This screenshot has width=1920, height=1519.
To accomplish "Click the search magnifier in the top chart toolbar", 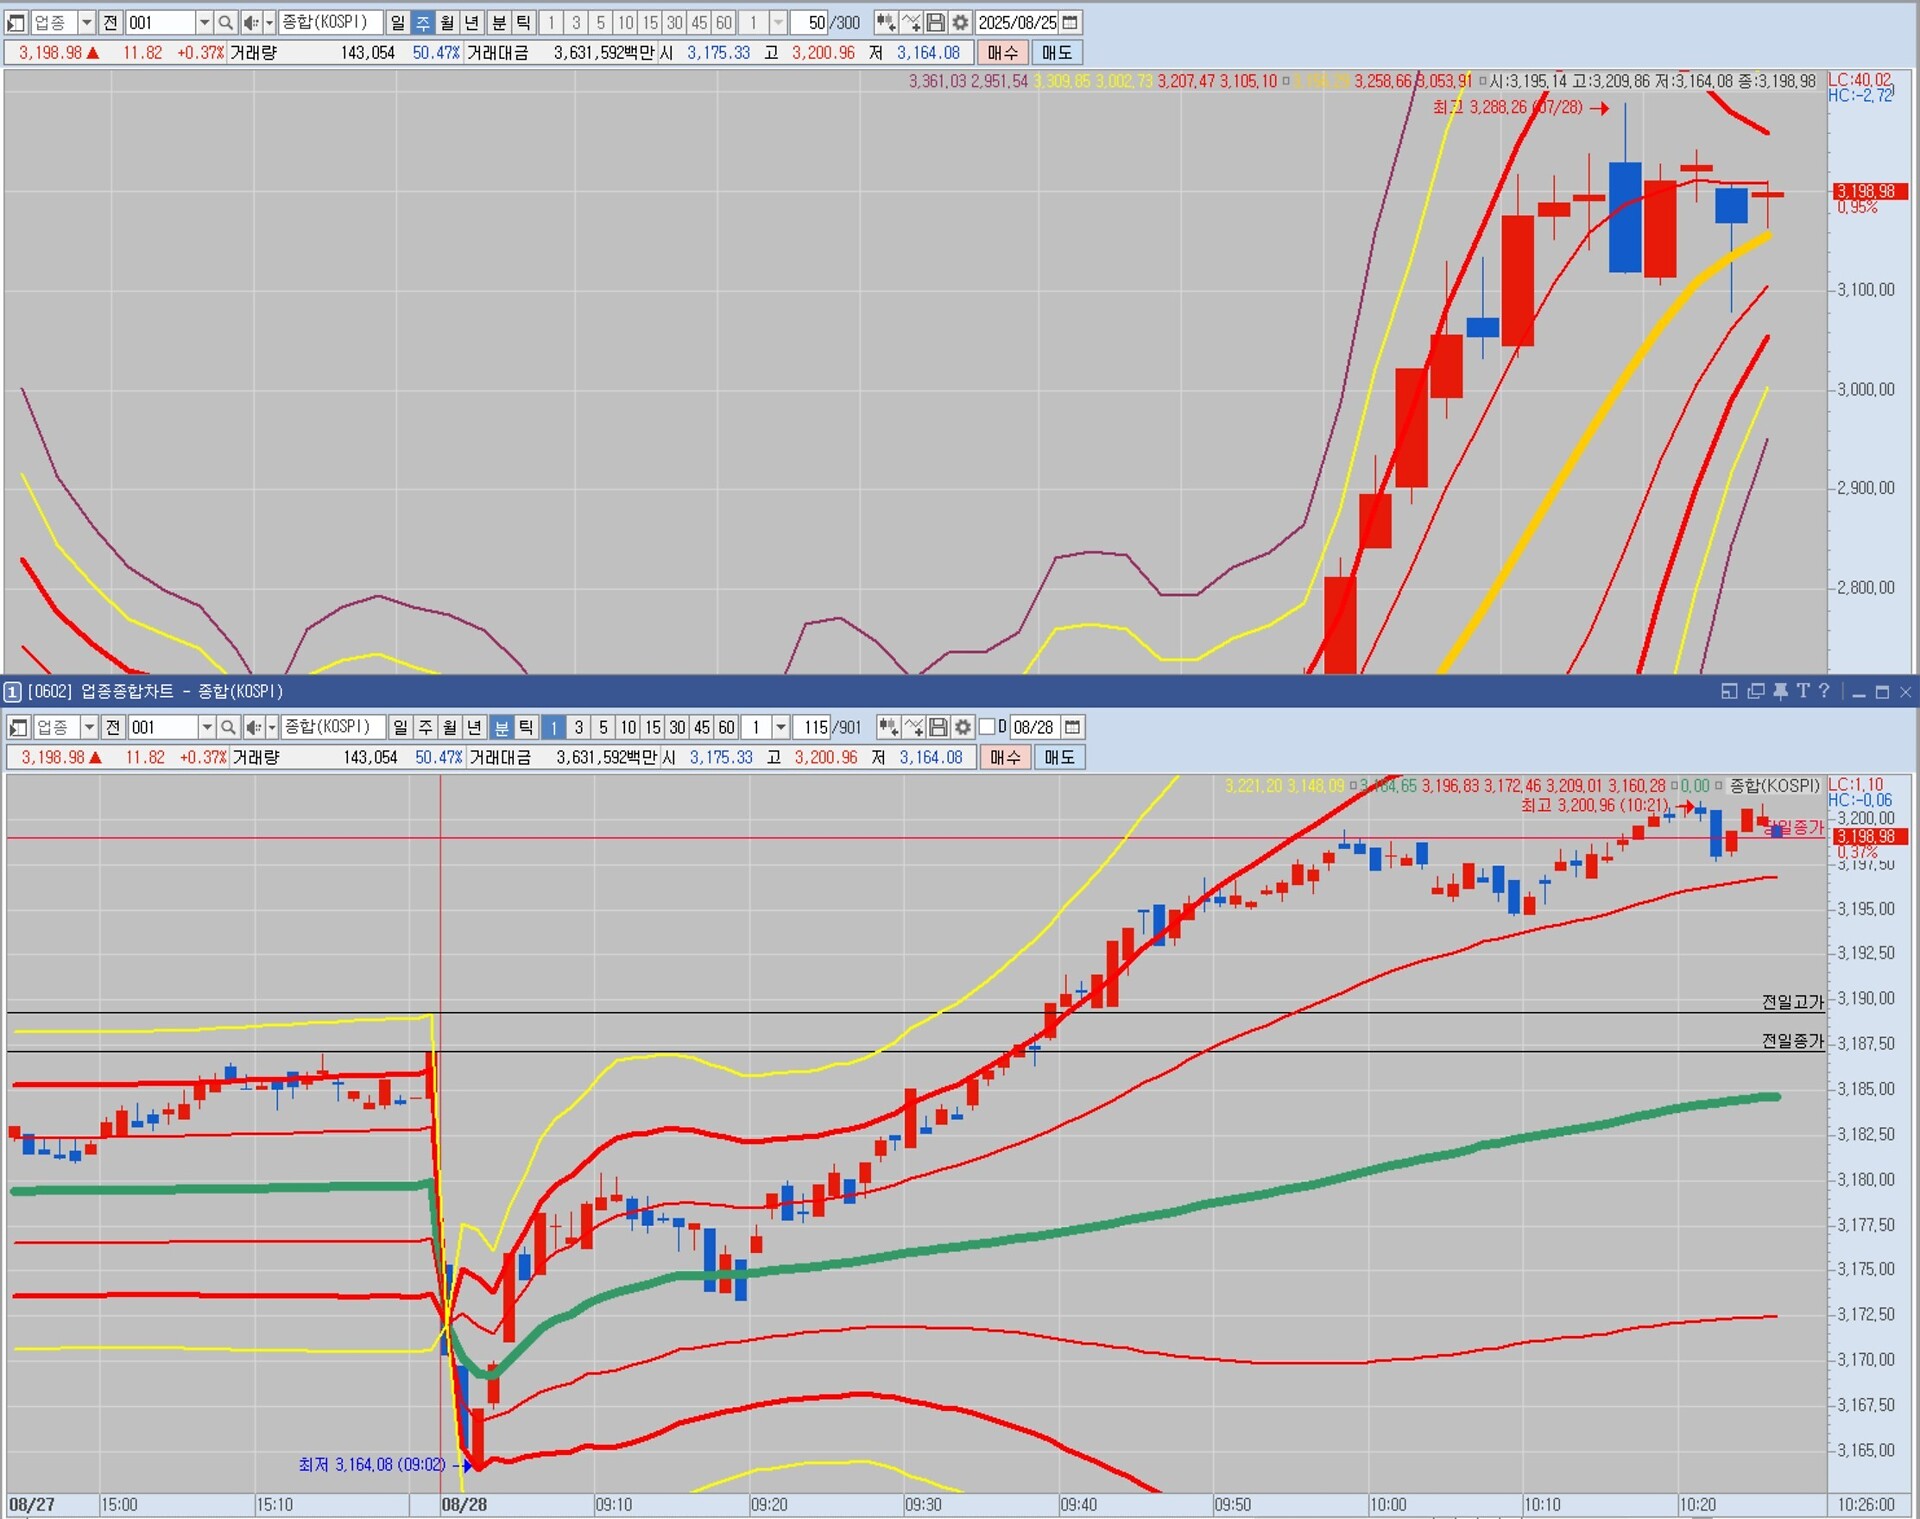I will point(226,22).
